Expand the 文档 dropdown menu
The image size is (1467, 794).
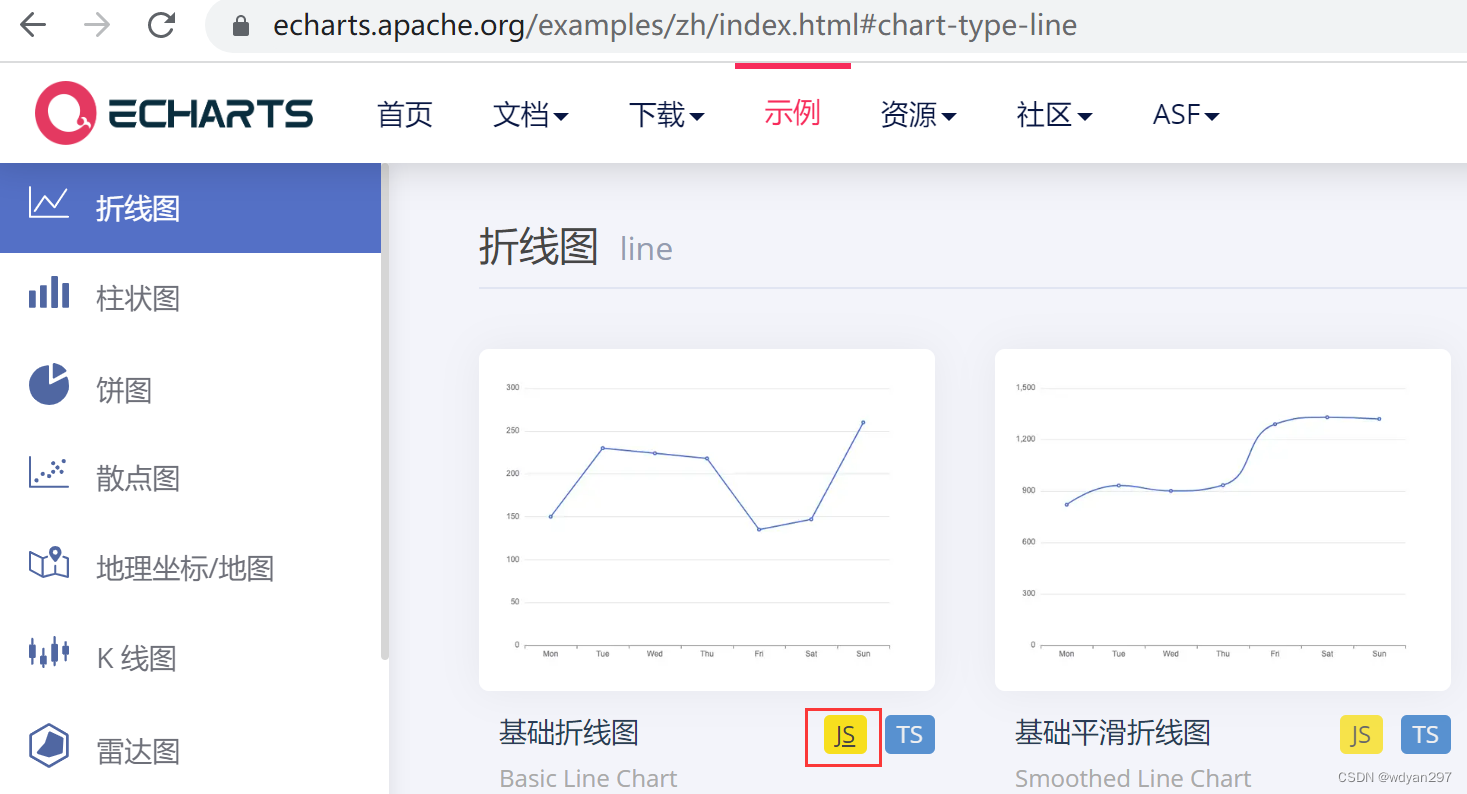pyautogui.click(x=531, y=115)
